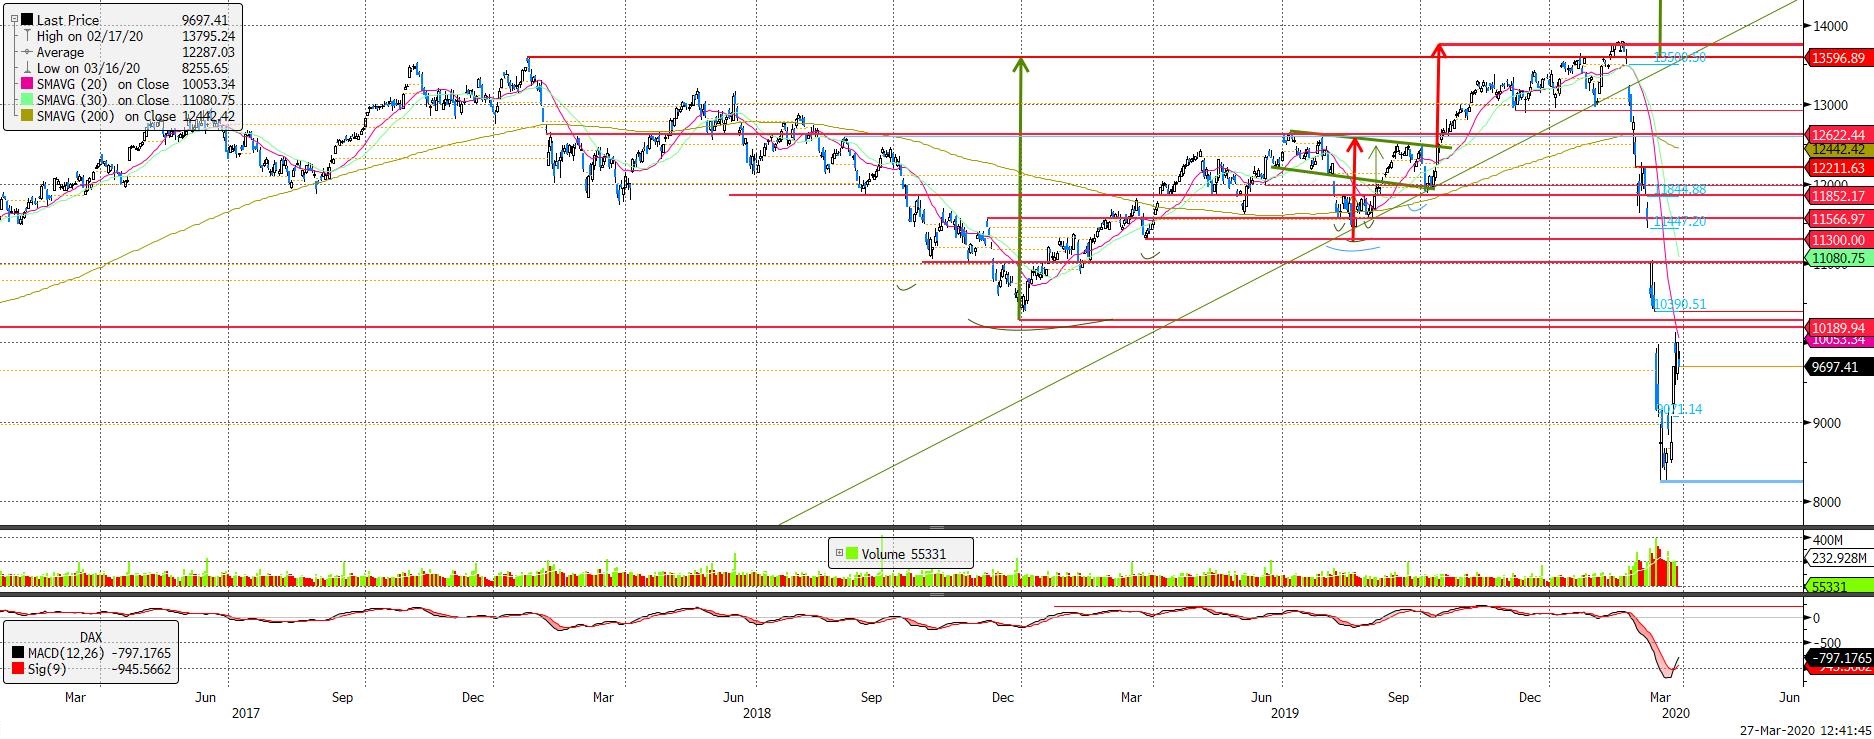Click the 11300.00 red price axis label
Viewport: 1874px width, 739px height.
(1839, 240)
